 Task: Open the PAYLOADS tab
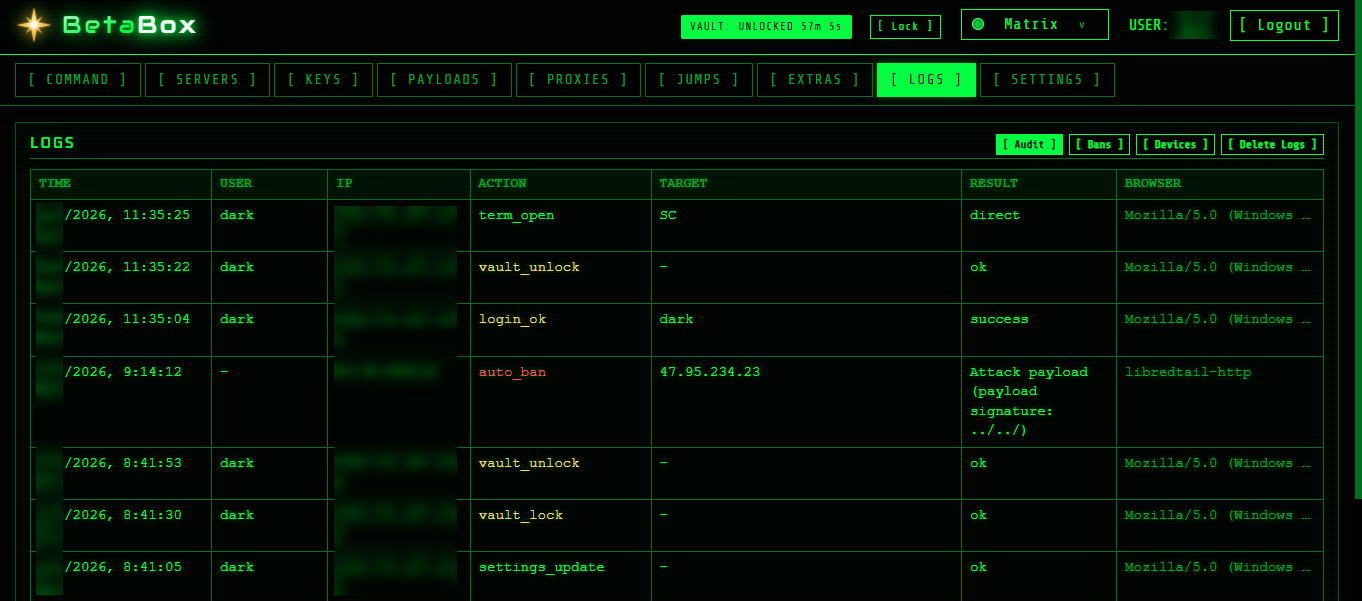pos(444,80)
